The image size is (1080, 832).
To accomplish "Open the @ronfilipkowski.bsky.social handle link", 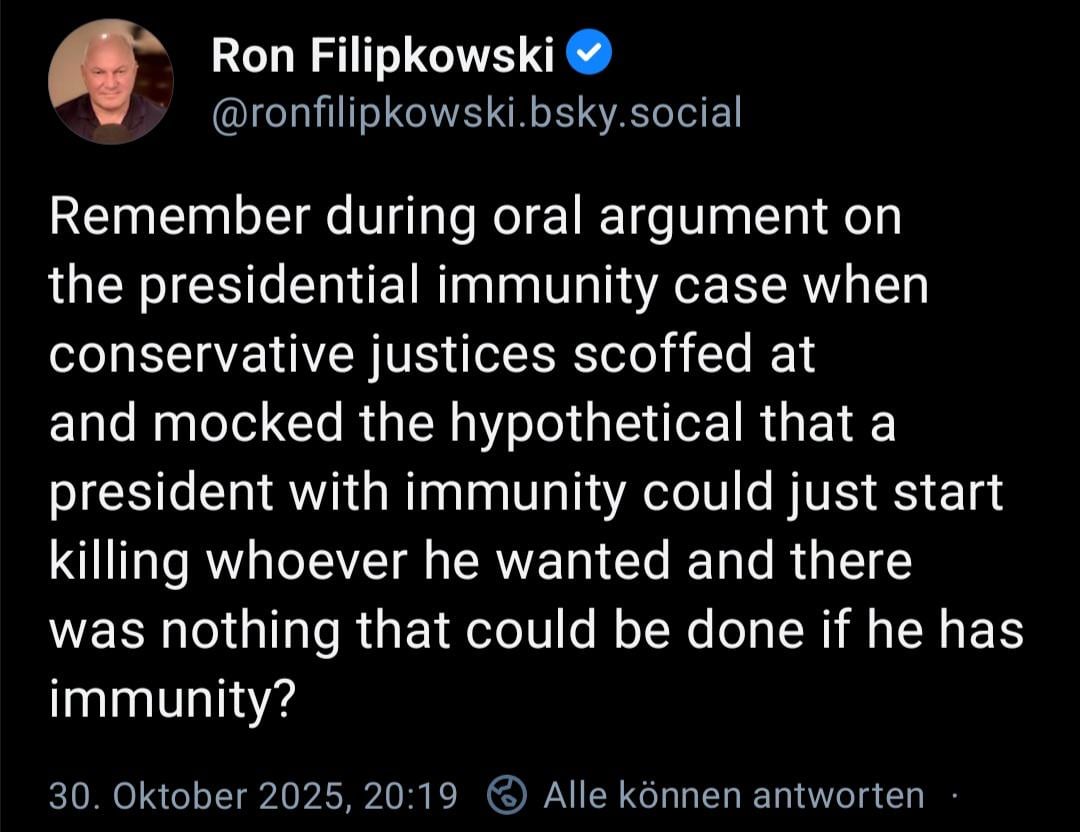I will 476,113.
